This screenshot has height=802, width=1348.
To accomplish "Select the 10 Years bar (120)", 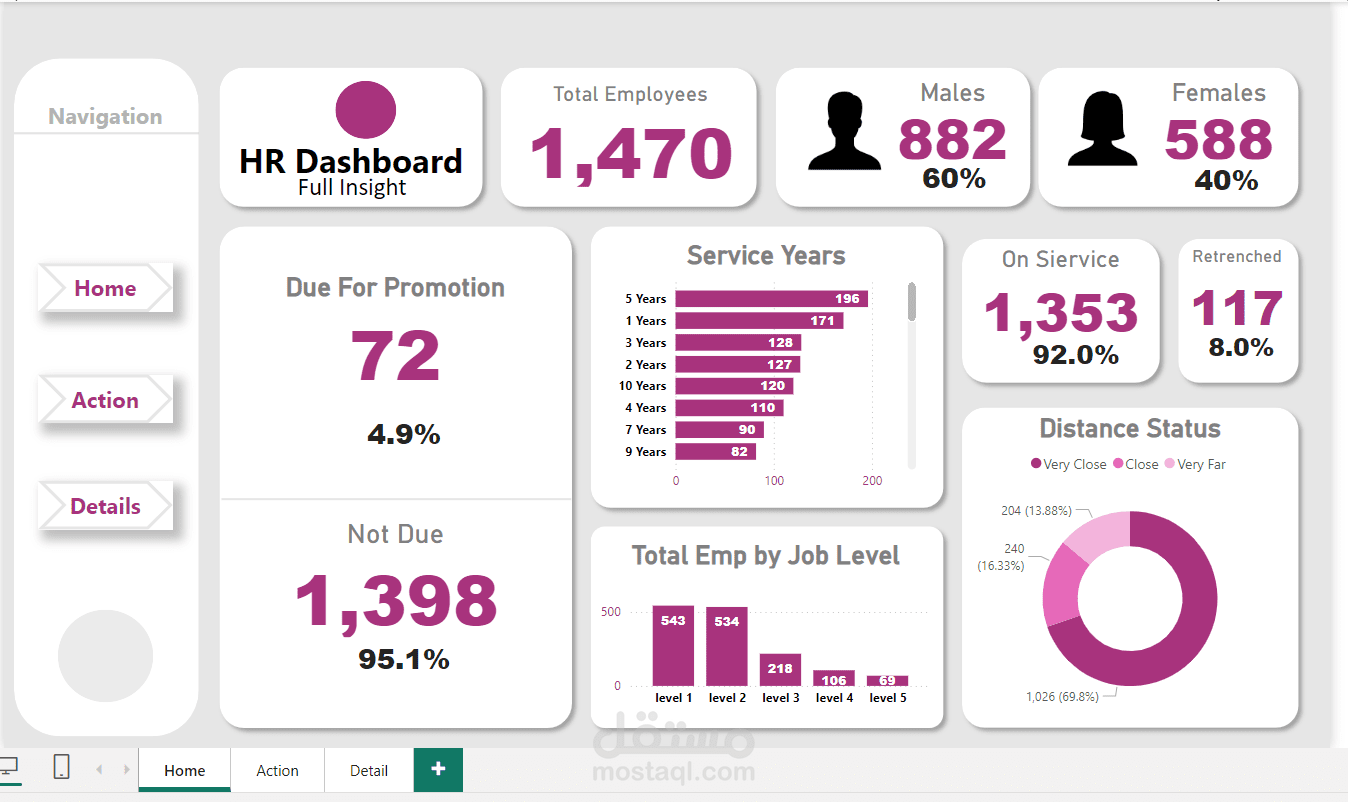I will point(734,386).
